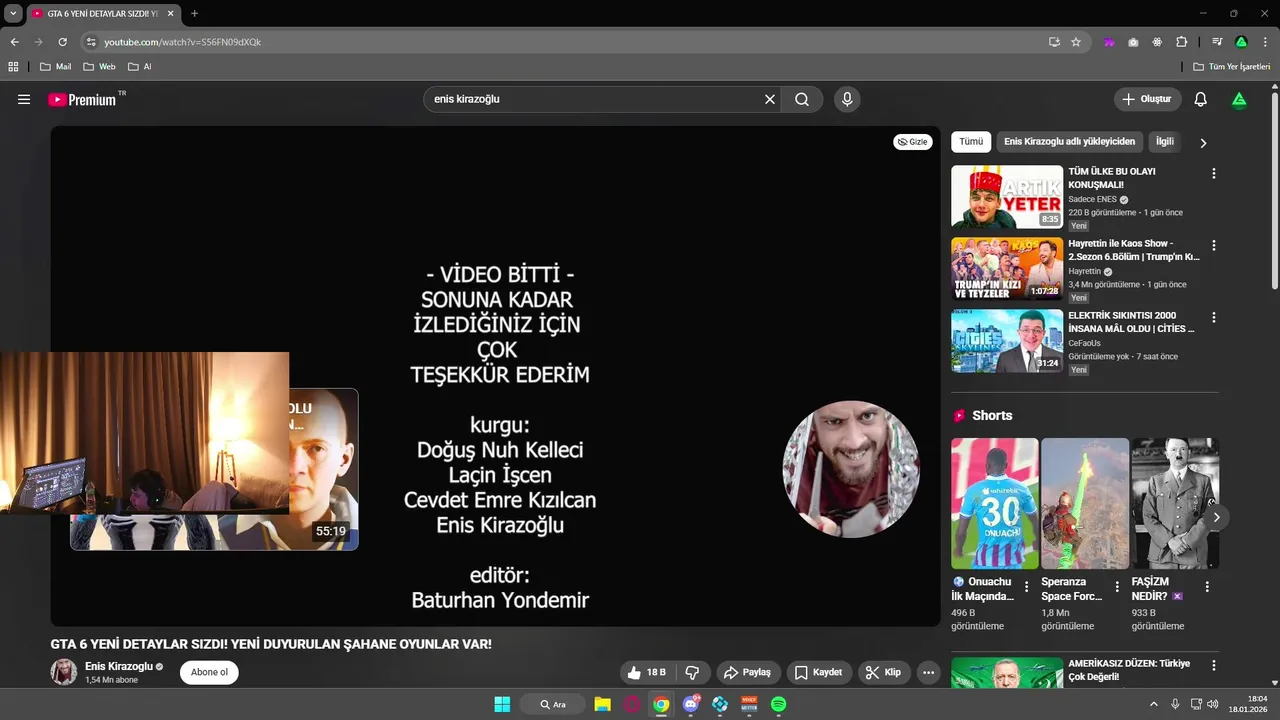Open account avatar menu on YouTube
The height and width of the screenshot is (720, 1280).
click(1239, 99)
